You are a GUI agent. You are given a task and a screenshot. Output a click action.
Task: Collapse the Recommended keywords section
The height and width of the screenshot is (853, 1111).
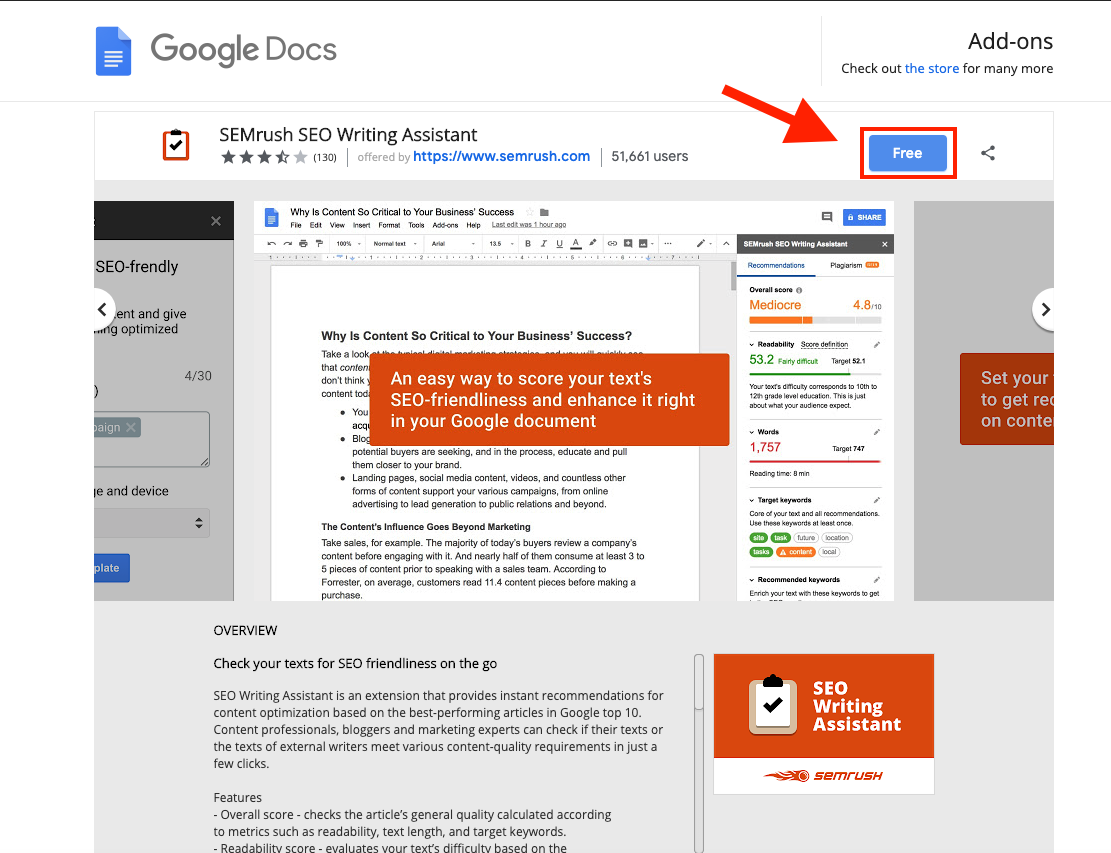752,580
